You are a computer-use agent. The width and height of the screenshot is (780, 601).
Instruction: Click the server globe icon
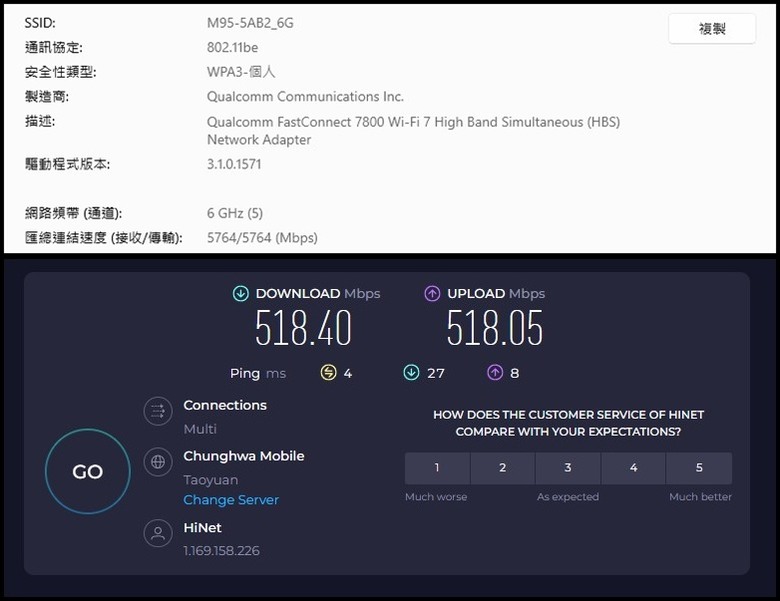coord(158,462)
